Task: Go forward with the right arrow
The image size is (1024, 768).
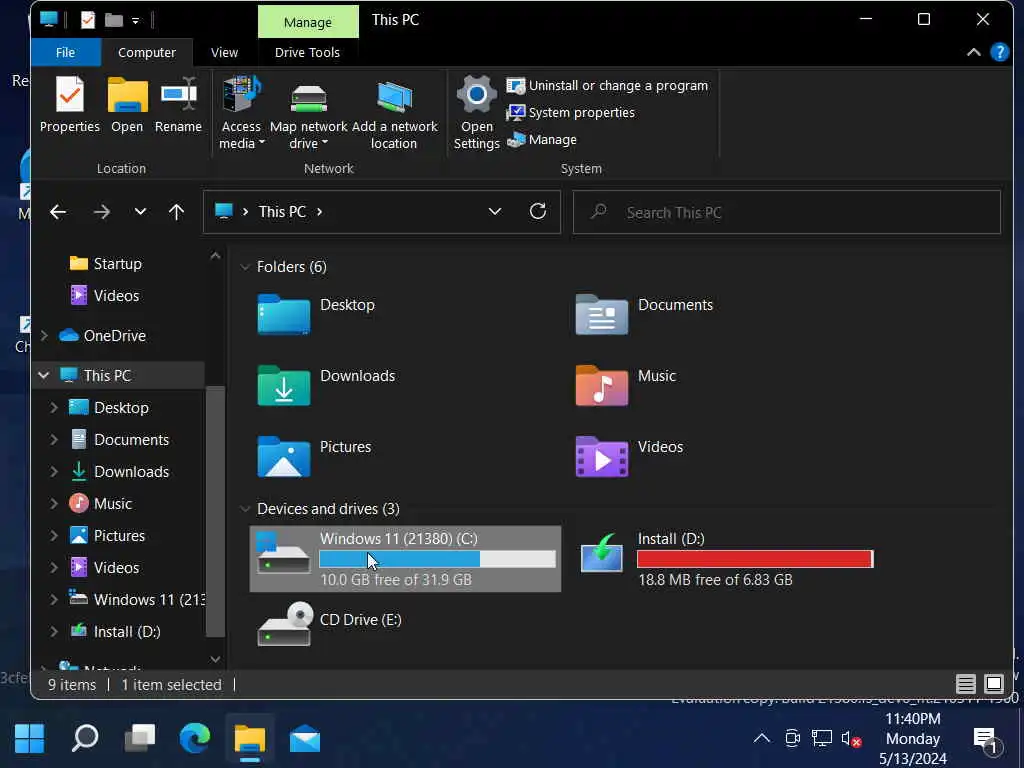Action: [x=101, y=212]
